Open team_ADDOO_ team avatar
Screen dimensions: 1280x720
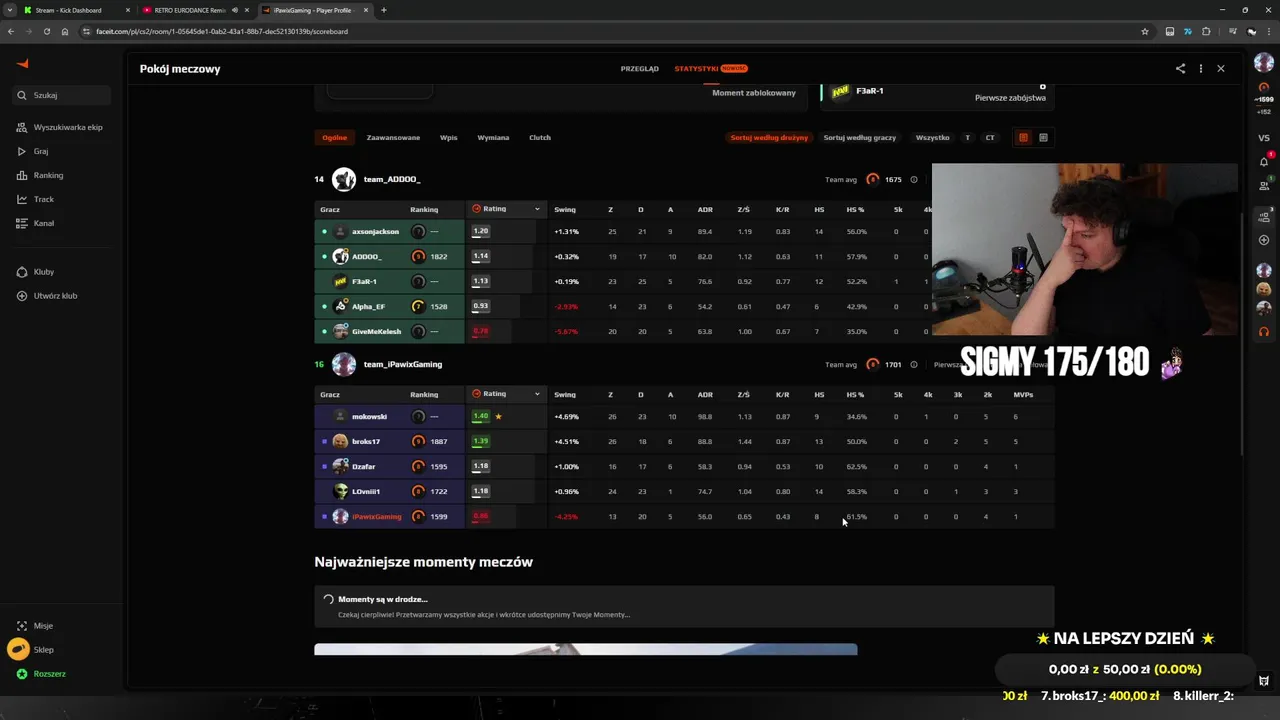pyautogui.click(x=344, y=179)
